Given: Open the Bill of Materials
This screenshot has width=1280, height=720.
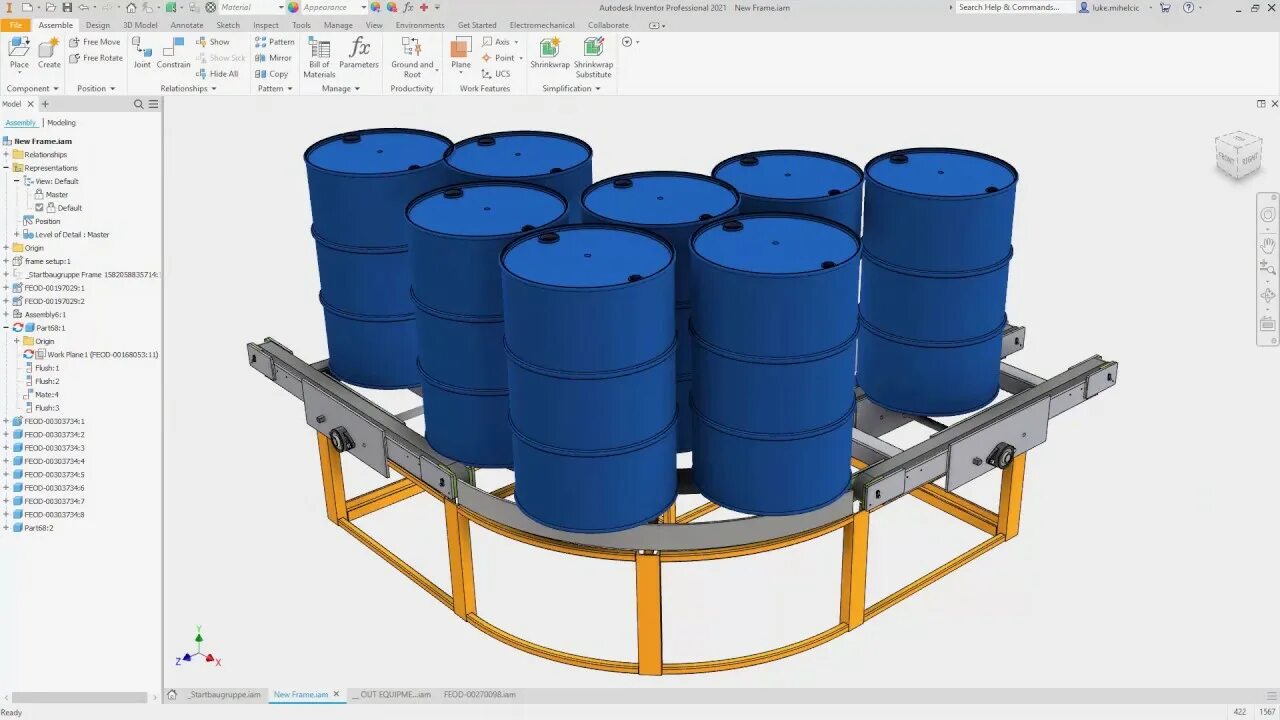Looking at the screenshot, I should (319, 58).
